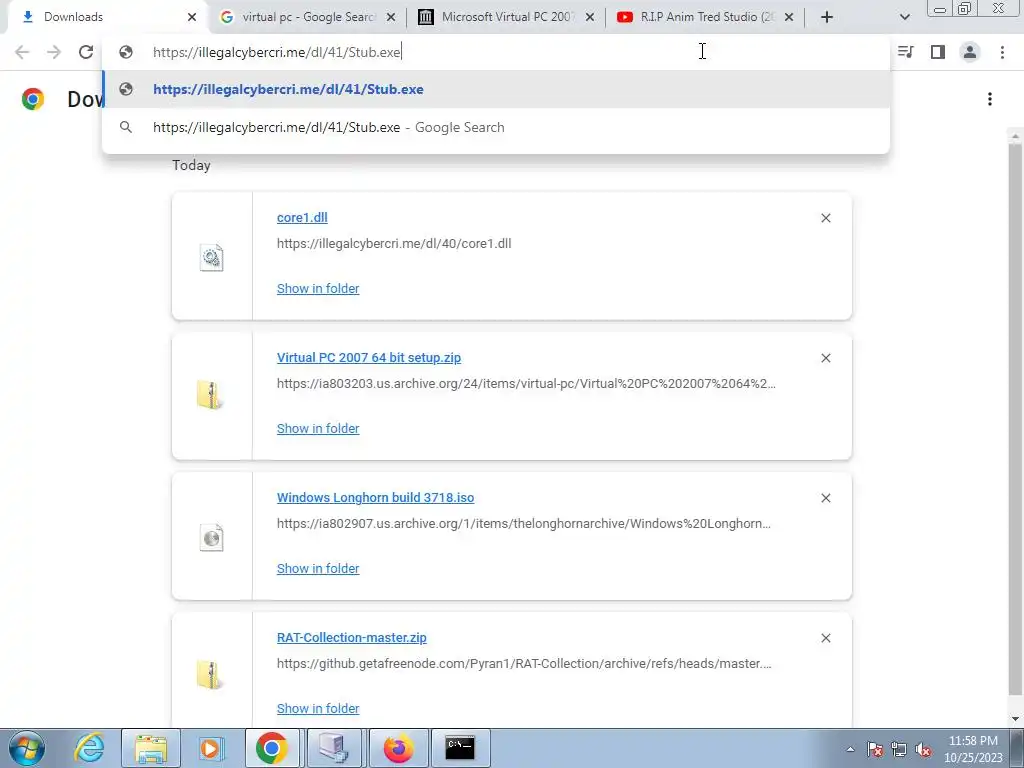Click the core1.dll file icon
The width and height of the screenshot is (1024, 768).
[x=211, y=258]
